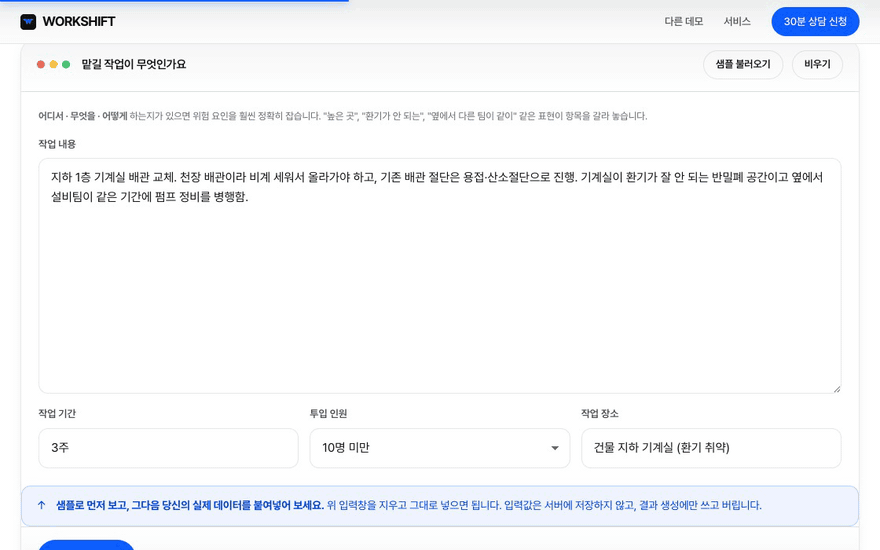This screenshot has width=880, height=550.
Task: Click the 작업 장소 label
Action: (599, 414)
